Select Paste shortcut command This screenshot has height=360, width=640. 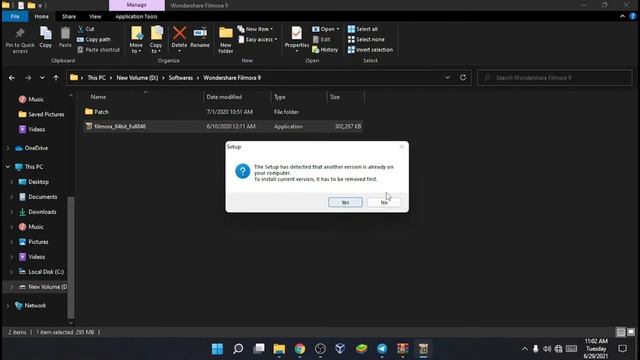[x=98, y=50]
